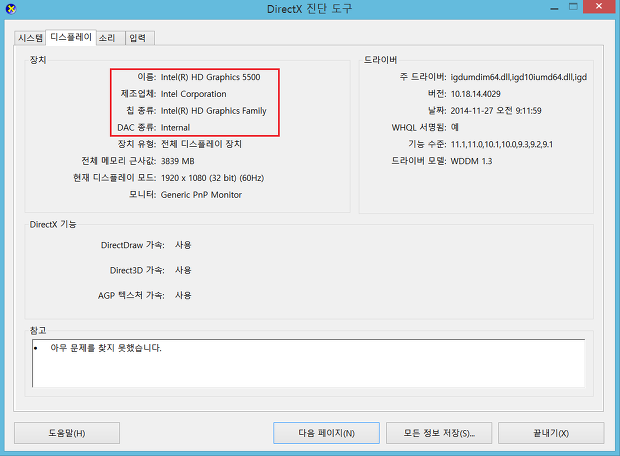Click the WHQL 서명됨 value 예
Viewport: 620px width, 456px height.
click(455, 127)
